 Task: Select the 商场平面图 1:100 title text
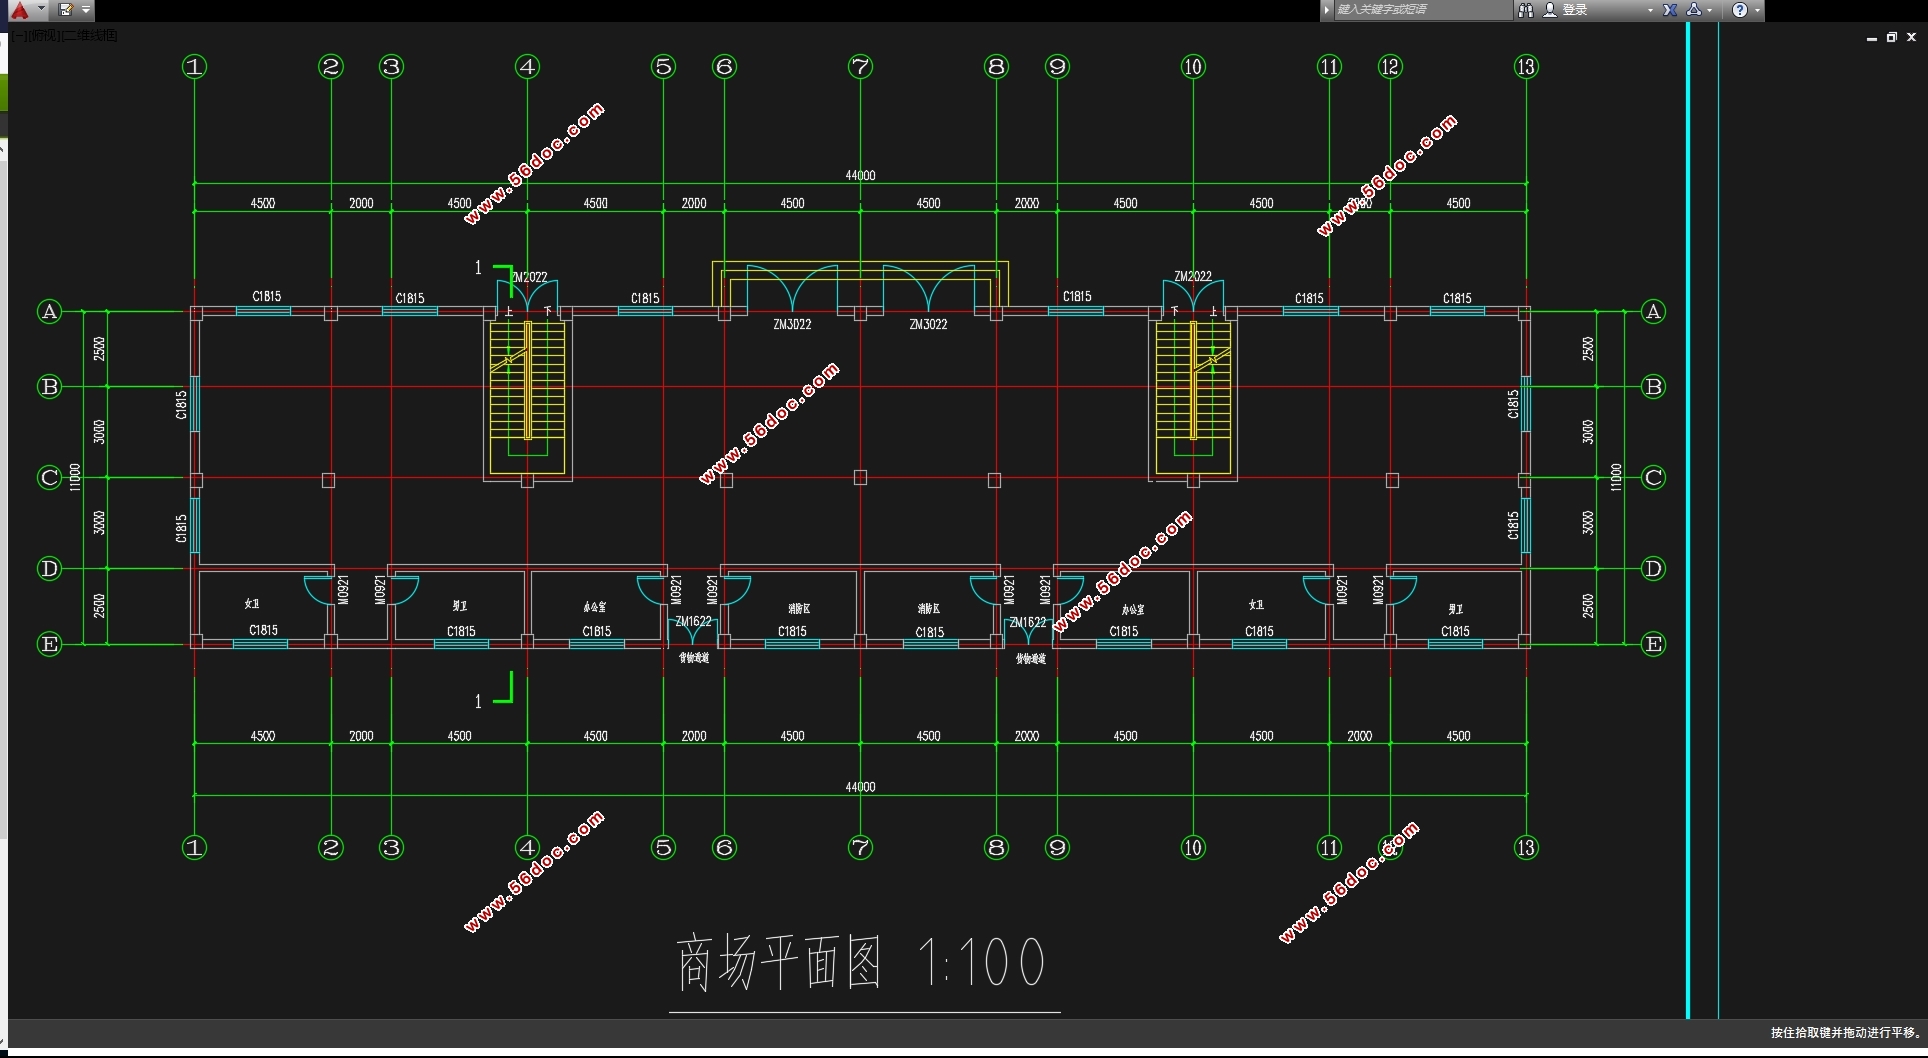tap(862, 963)
